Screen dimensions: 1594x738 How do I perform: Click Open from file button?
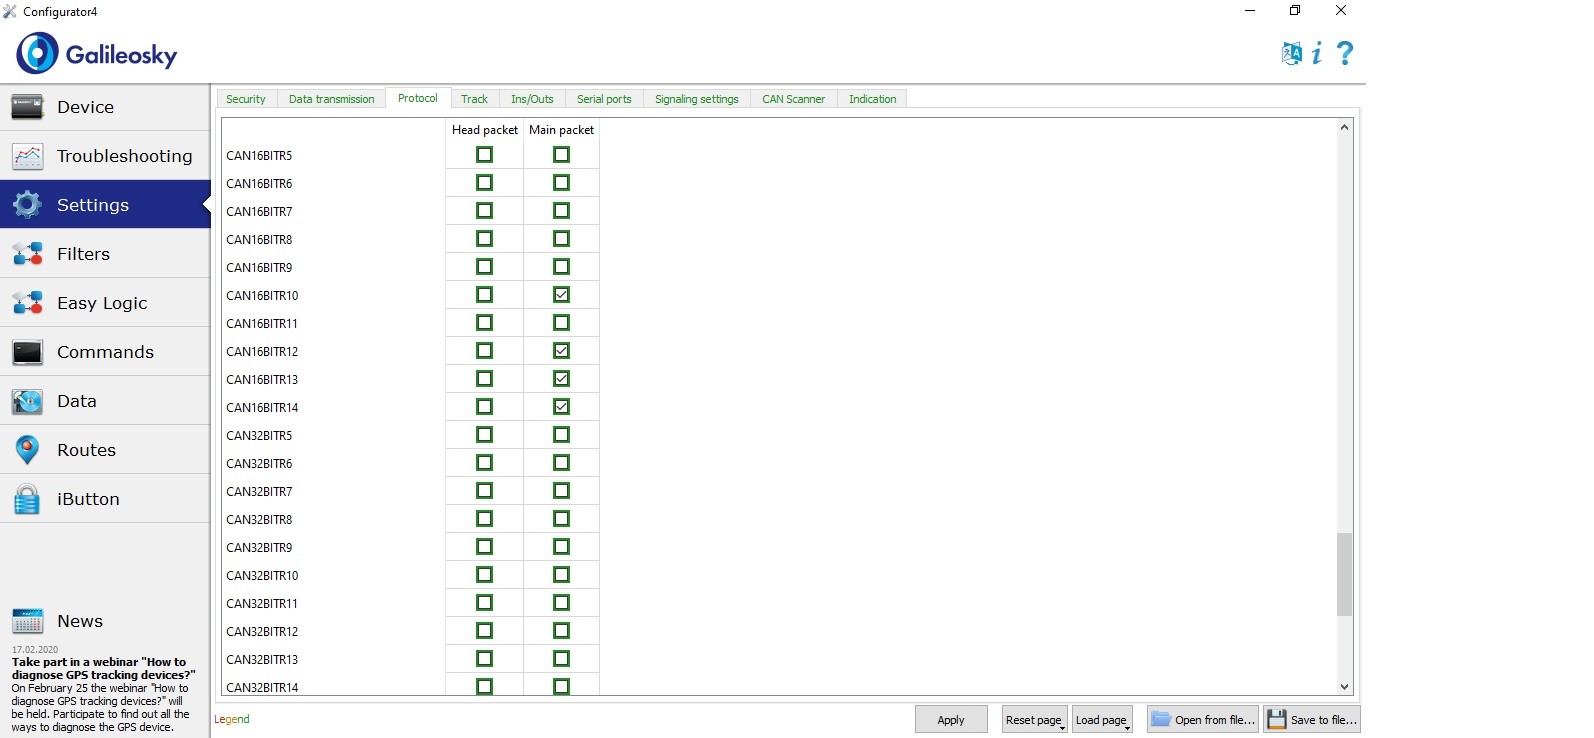pos(1203,719)
